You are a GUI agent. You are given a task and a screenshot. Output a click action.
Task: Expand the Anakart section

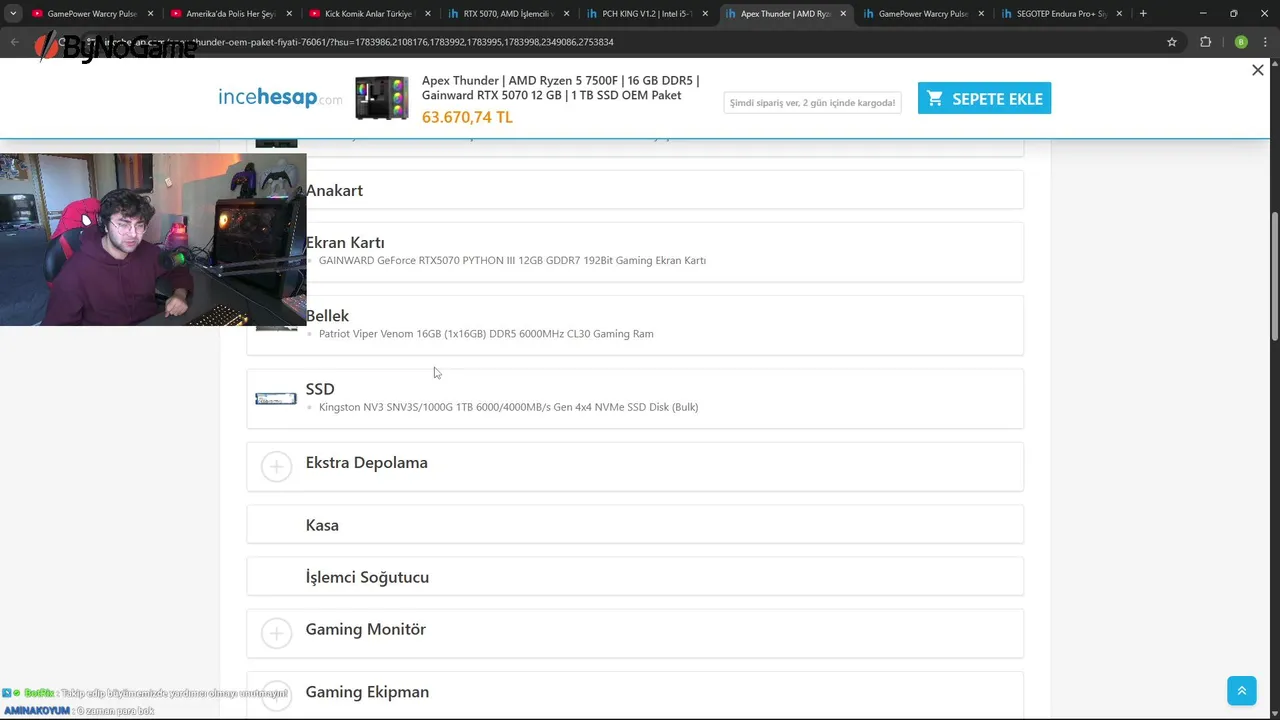635,190
